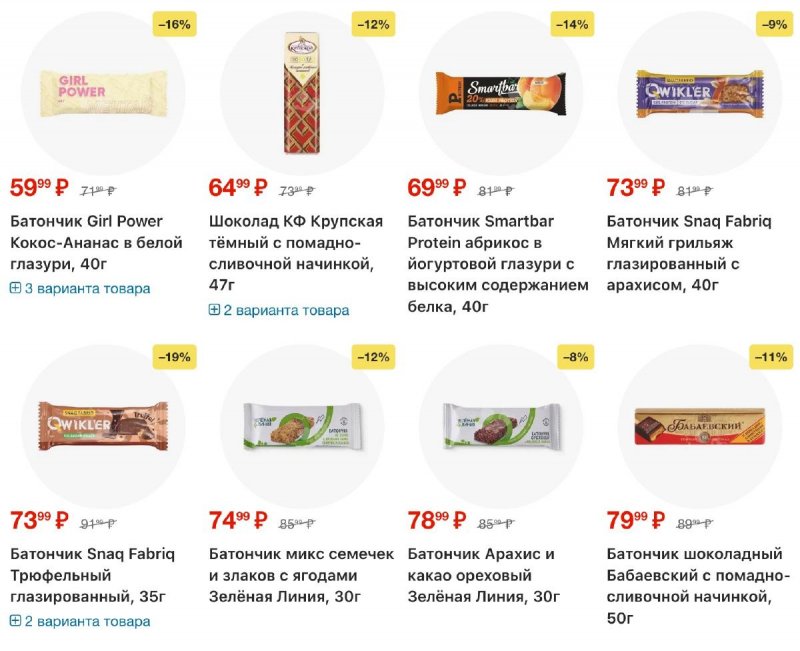Open the Babaevsky chocolate bar image
The width and height of the screenshot is (800, 651).
tap(700, 425)
